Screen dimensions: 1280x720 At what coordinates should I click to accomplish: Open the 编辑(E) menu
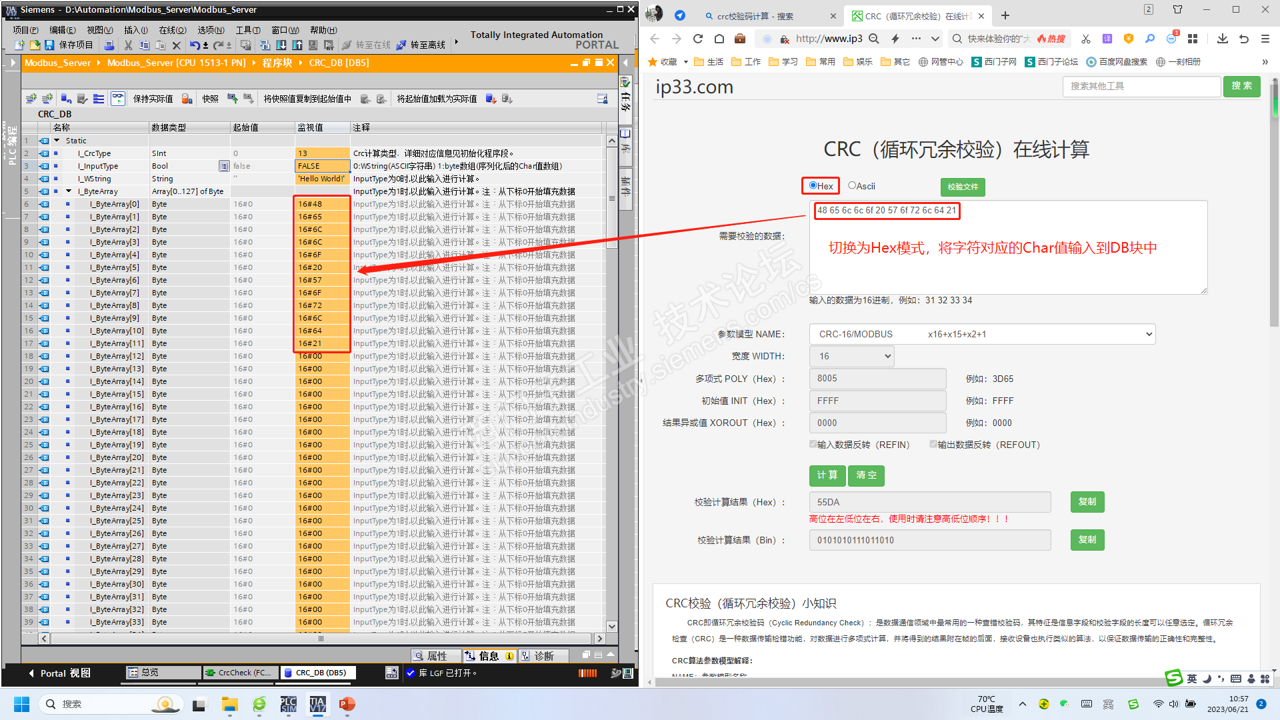62,30
